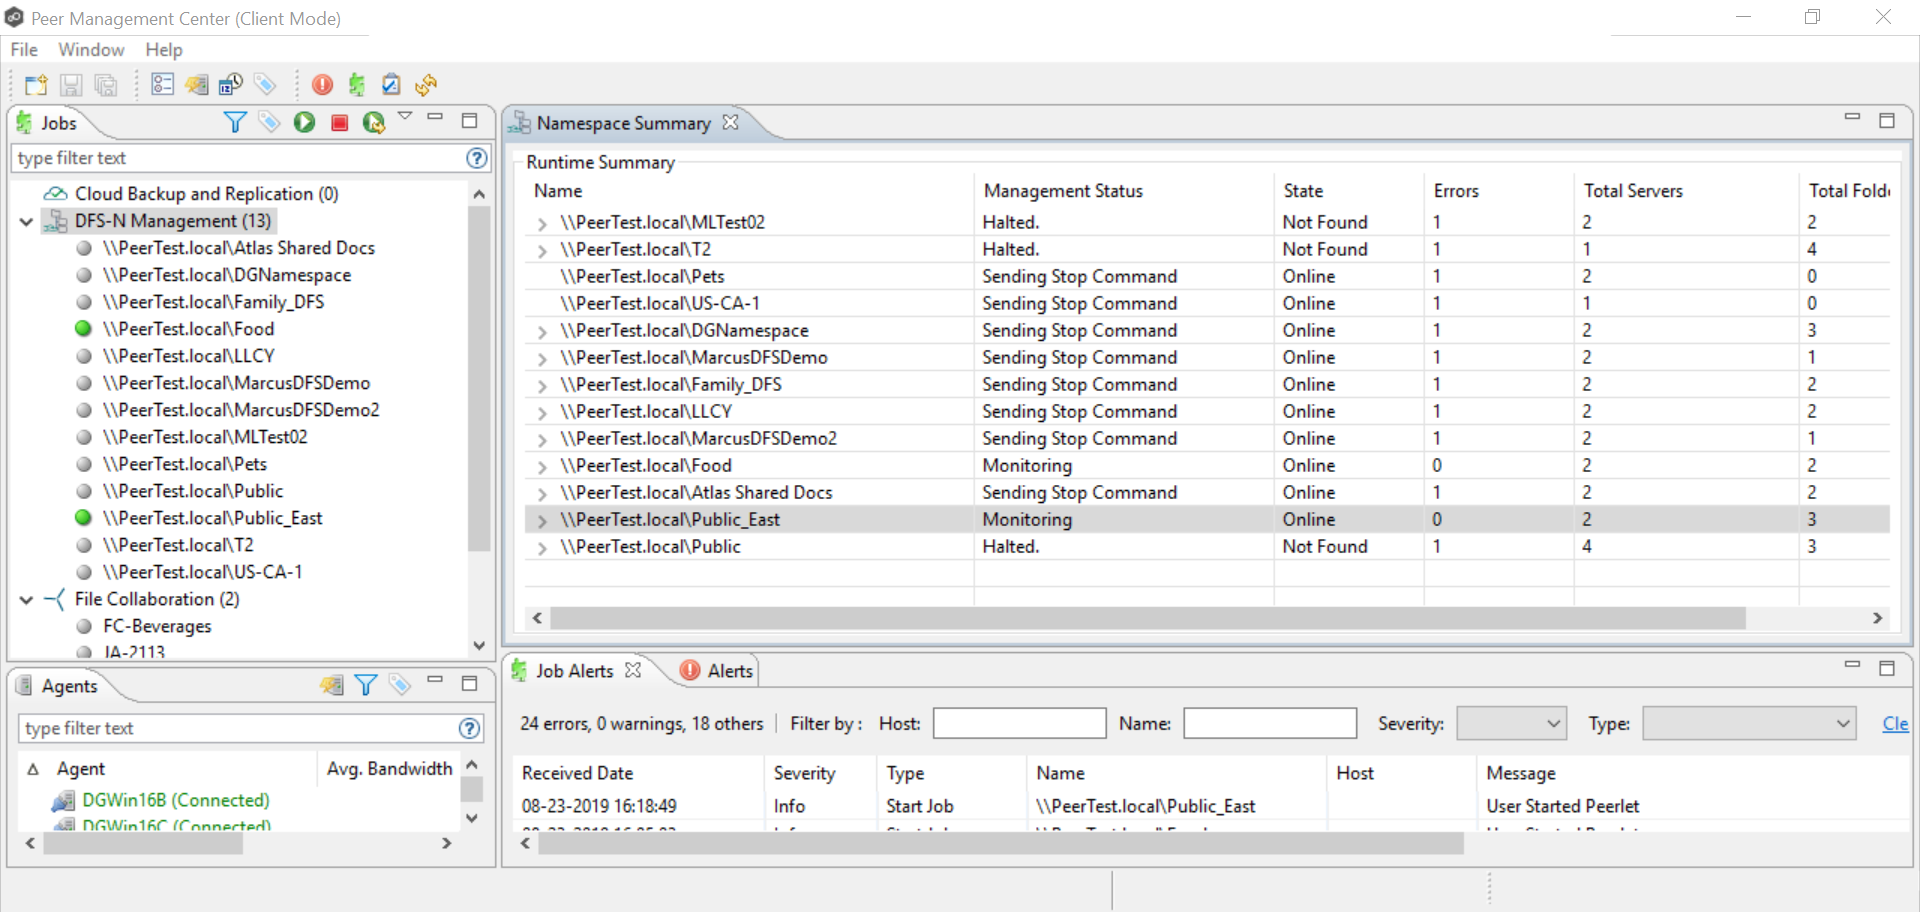Image resolution: width=1920 pixels, height=912 pixels.
Task: Close the Namespace Summary tab
Action: (731, 122)
